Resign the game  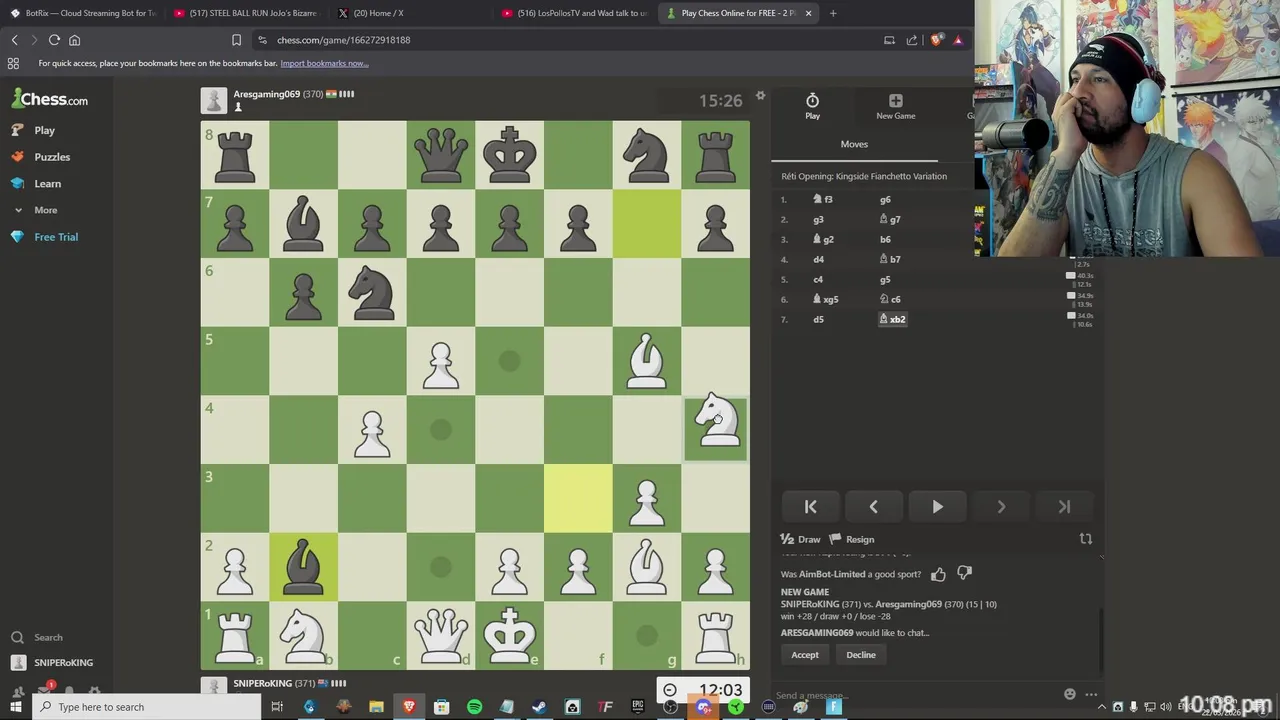click(x=851, y=539)
